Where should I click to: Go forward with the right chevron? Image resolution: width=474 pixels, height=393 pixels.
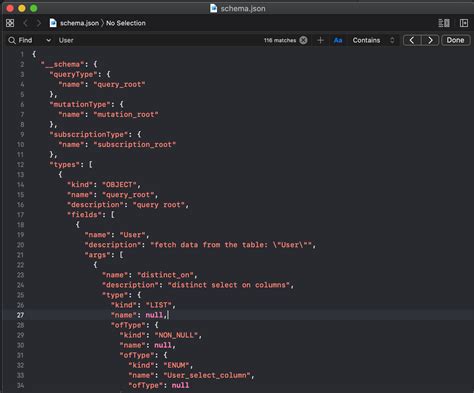tap(39, 23)
